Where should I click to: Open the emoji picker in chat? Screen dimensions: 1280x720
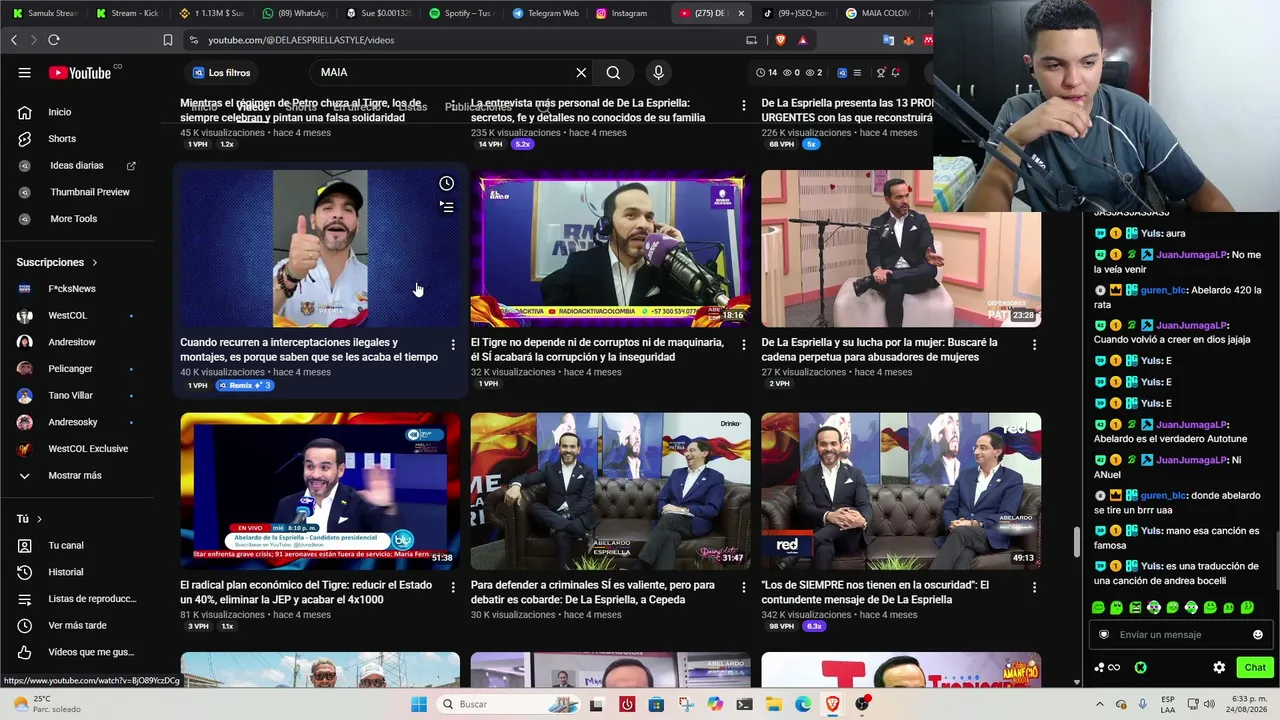pyautogui.click(x=1258, y=634)
